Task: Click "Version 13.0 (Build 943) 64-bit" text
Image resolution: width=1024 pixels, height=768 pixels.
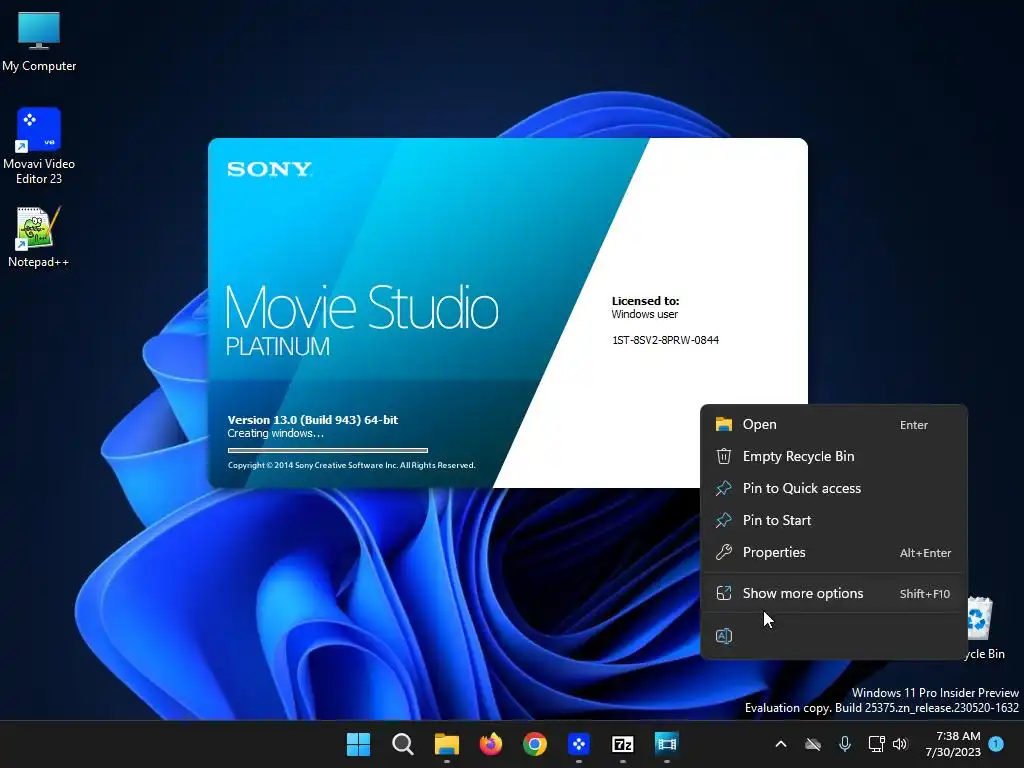Action: pos(313,420)
